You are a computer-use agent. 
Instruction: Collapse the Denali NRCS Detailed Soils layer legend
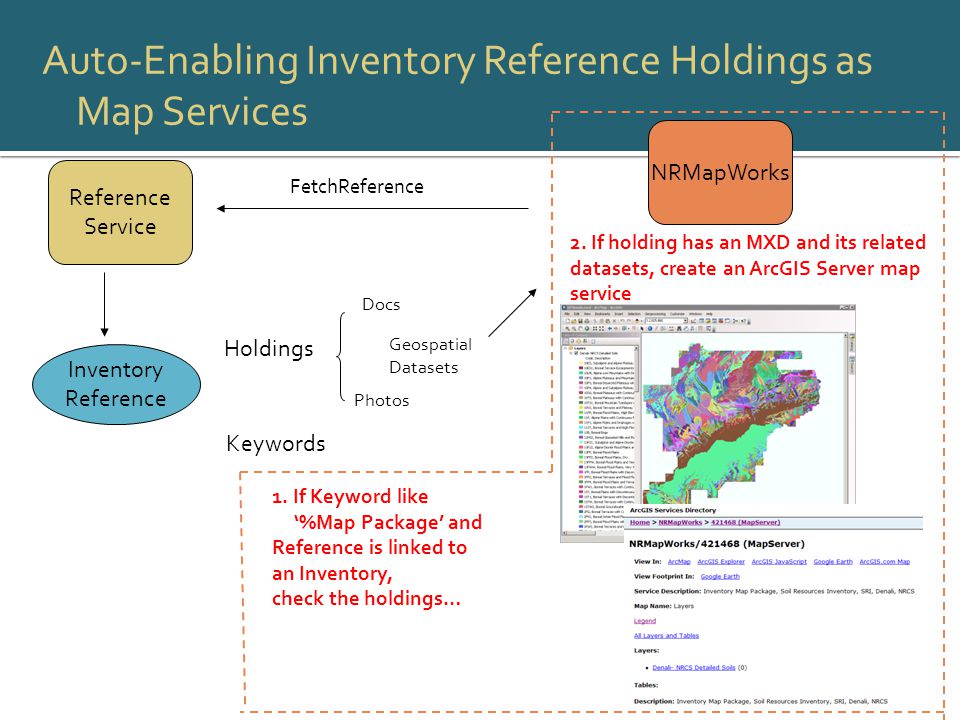pos(571,353)
